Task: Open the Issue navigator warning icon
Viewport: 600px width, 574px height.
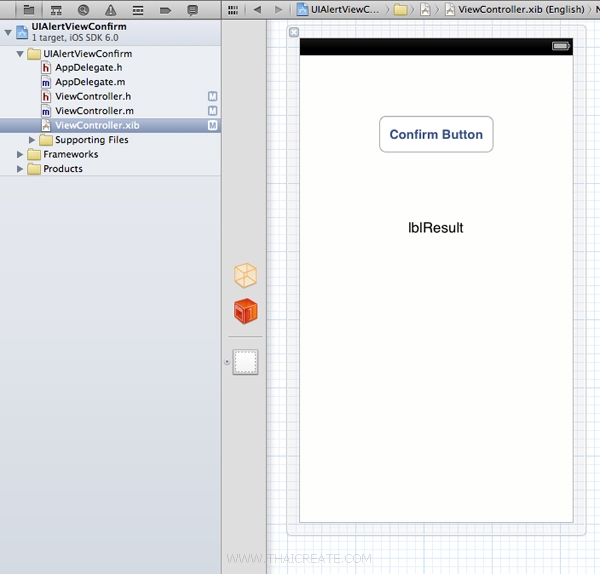Action: pos(111,10)
